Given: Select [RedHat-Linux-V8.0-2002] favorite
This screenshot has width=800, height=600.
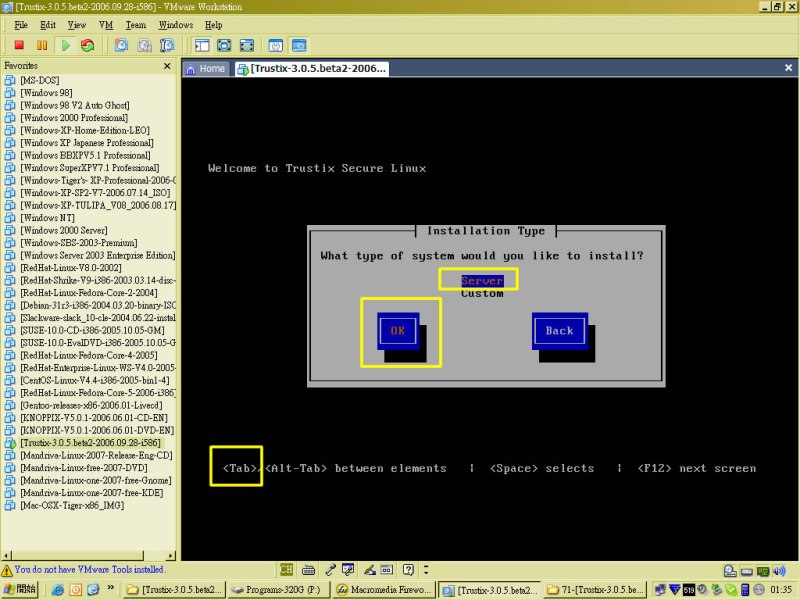Looking at the screenshot, I should coord(70,267).
